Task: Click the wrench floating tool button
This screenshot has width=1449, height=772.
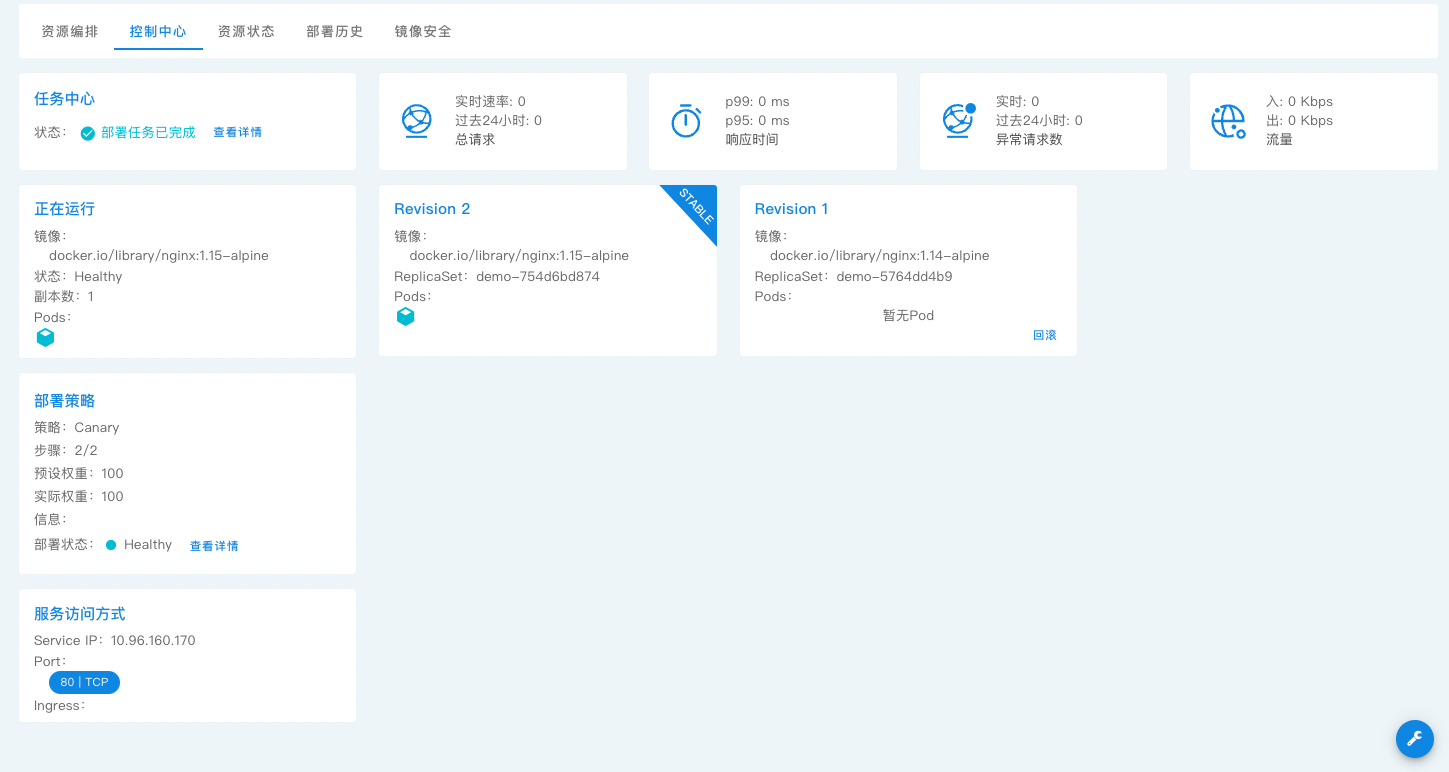Action: [x=1414, y=739]
